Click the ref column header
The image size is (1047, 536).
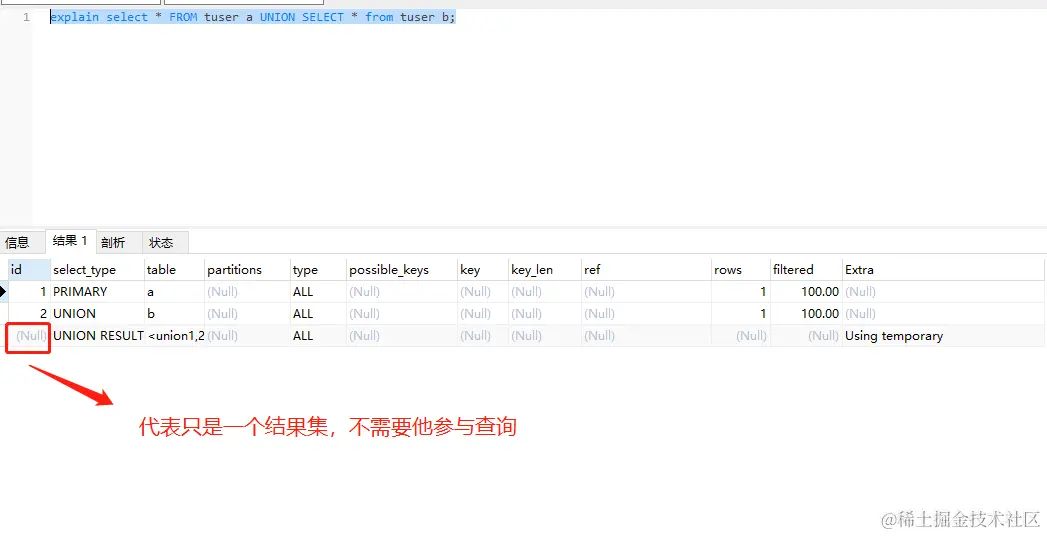click(646, 270)
